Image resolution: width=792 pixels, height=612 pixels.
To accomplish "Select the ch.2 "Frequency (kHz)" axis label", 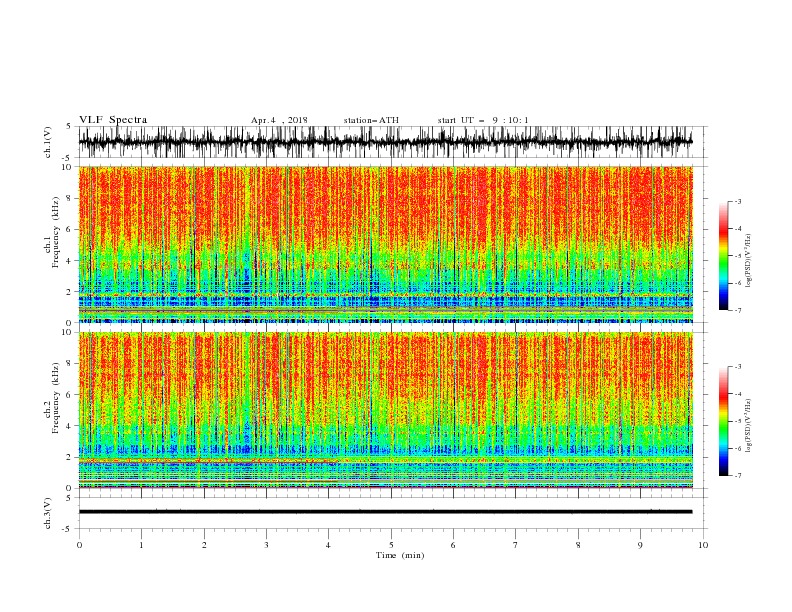I will 56,397.
